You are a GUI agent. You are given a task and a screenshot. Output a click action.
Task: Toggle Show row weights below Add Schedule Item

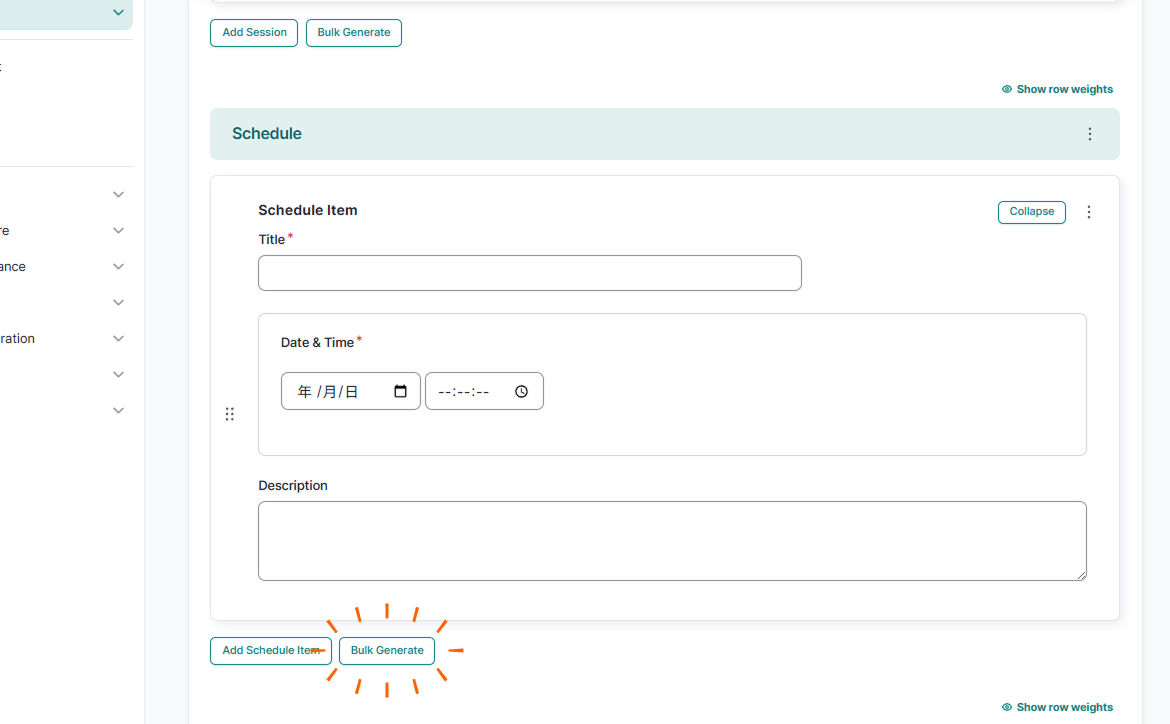[1057, 707]
